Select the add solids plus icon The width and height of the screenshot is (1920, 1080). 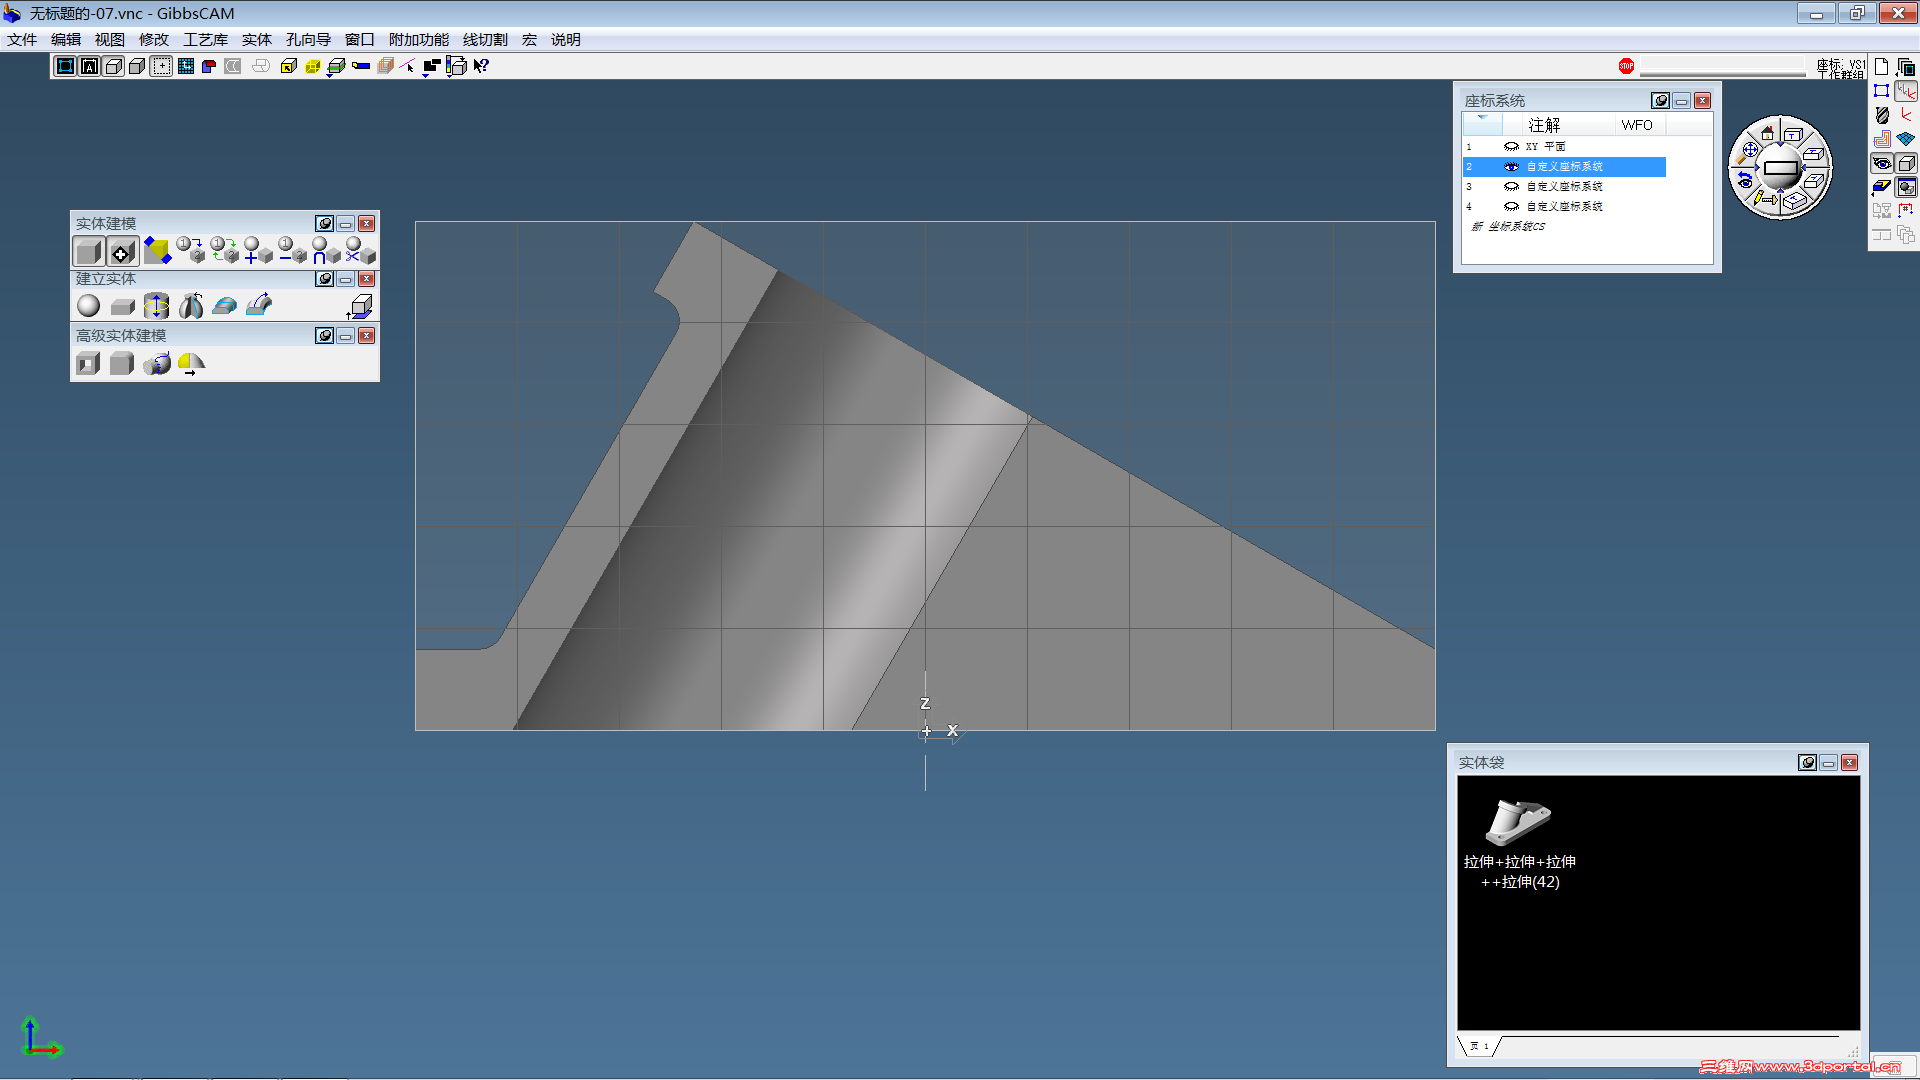point(257,251)
